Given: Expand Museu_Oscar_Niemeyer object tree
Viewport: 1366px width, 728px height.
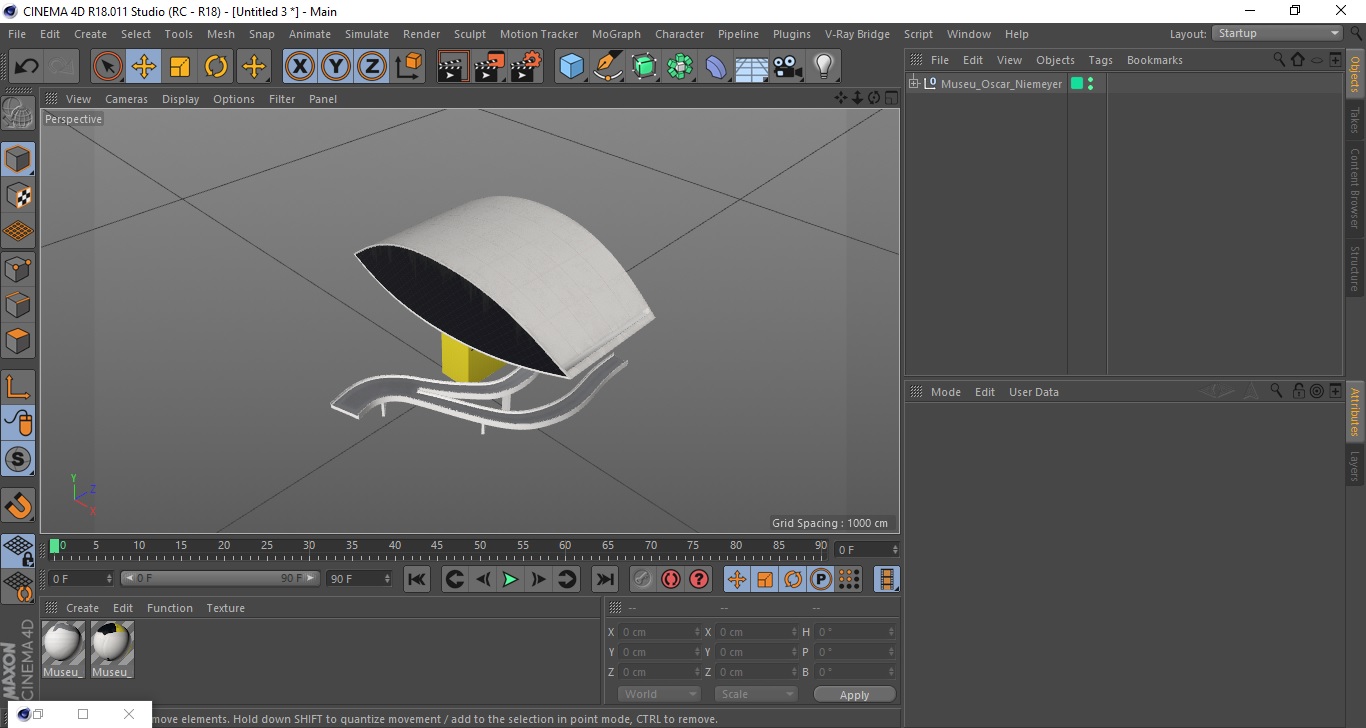Looking at the screenshot, I should point(914,84).
